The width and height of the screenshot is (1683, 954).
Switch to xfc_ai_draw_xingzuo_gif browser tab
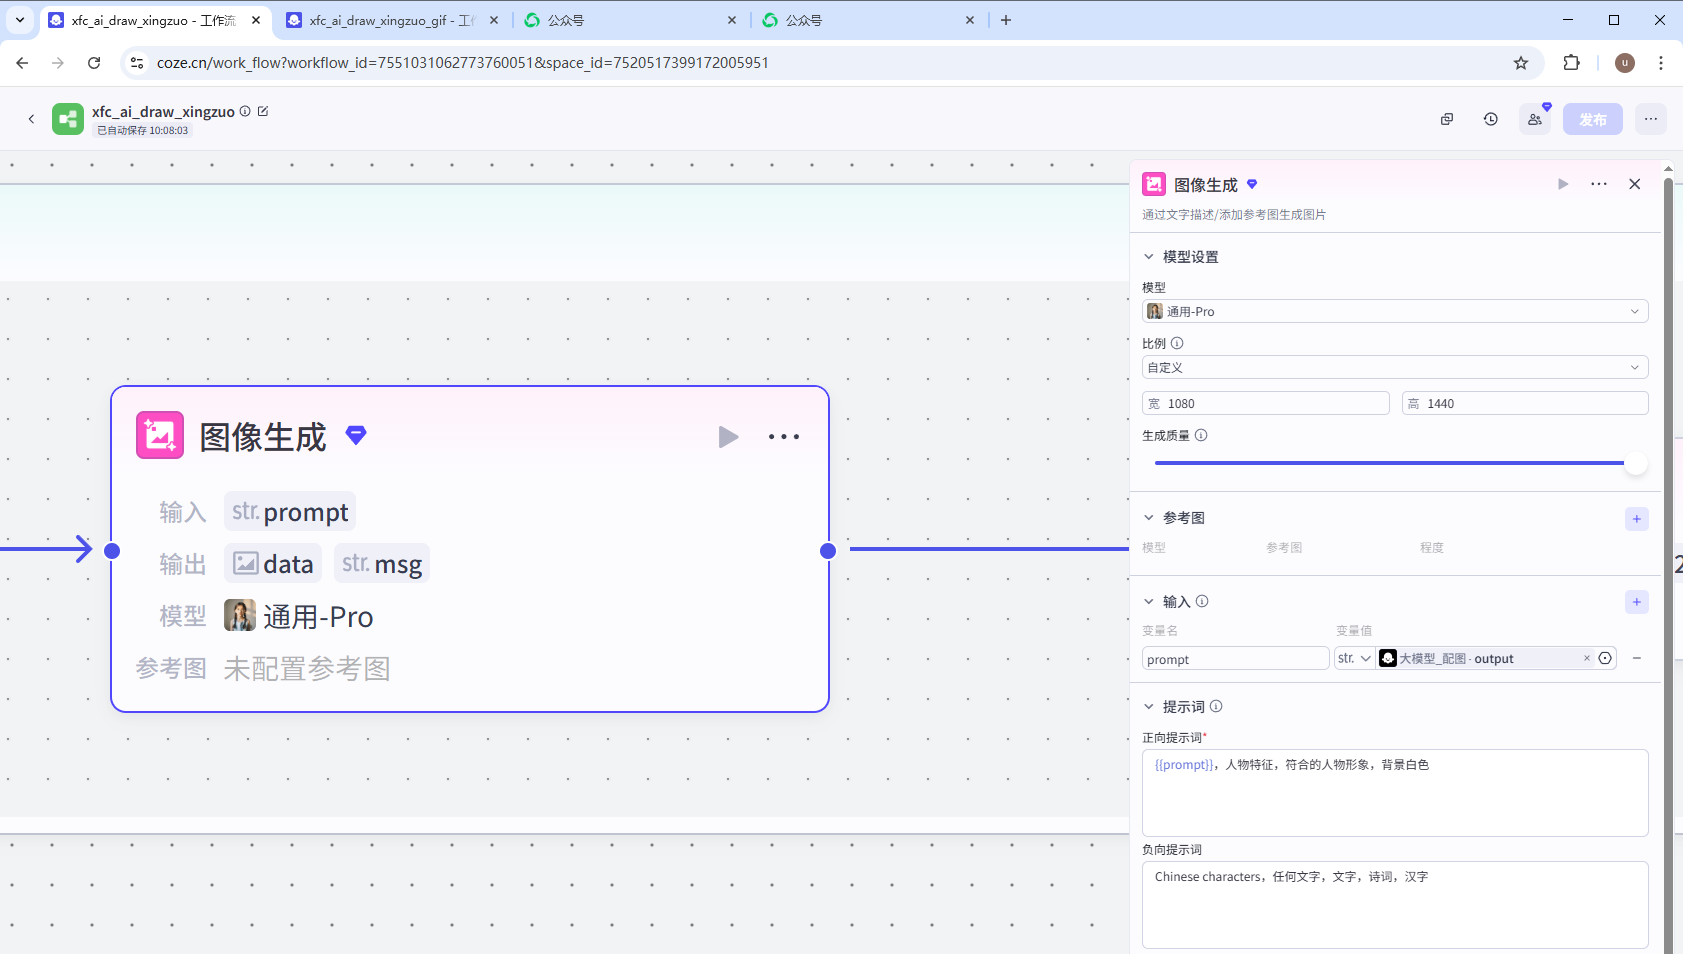pyautogui.click(x=392, y=20)
